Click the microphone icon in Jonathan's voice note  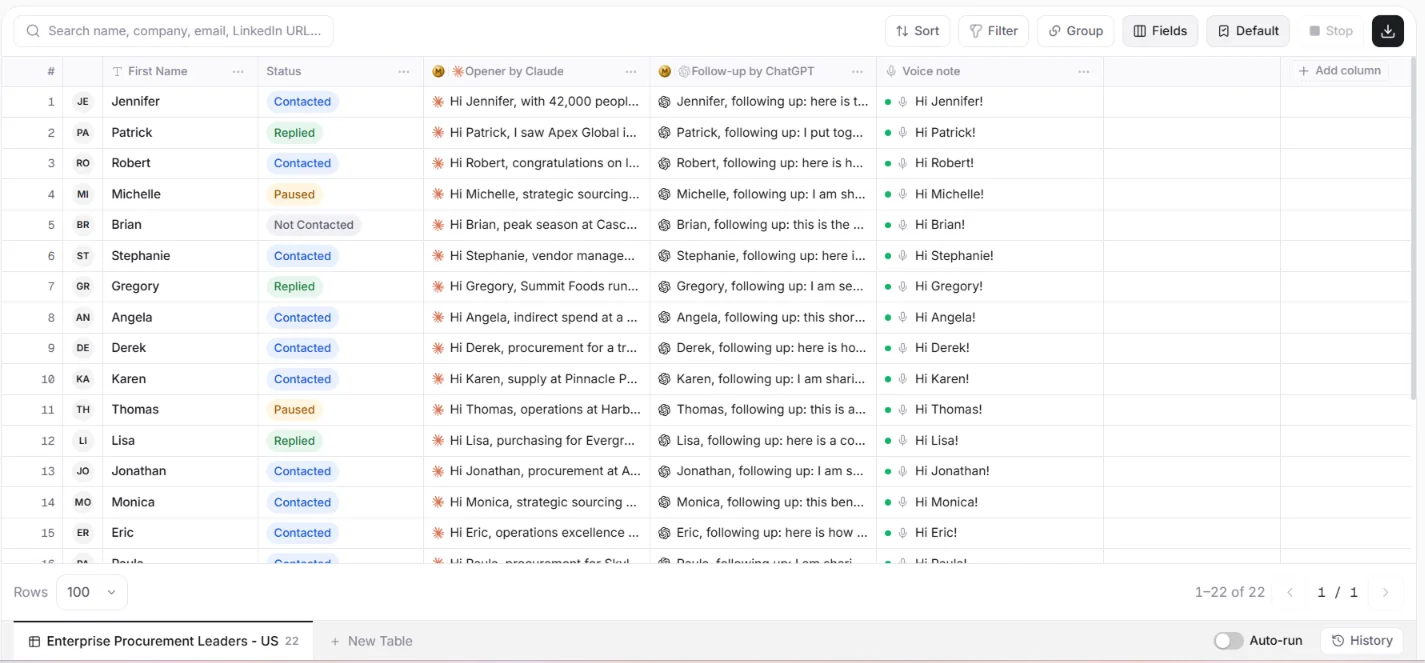(902, 471)
